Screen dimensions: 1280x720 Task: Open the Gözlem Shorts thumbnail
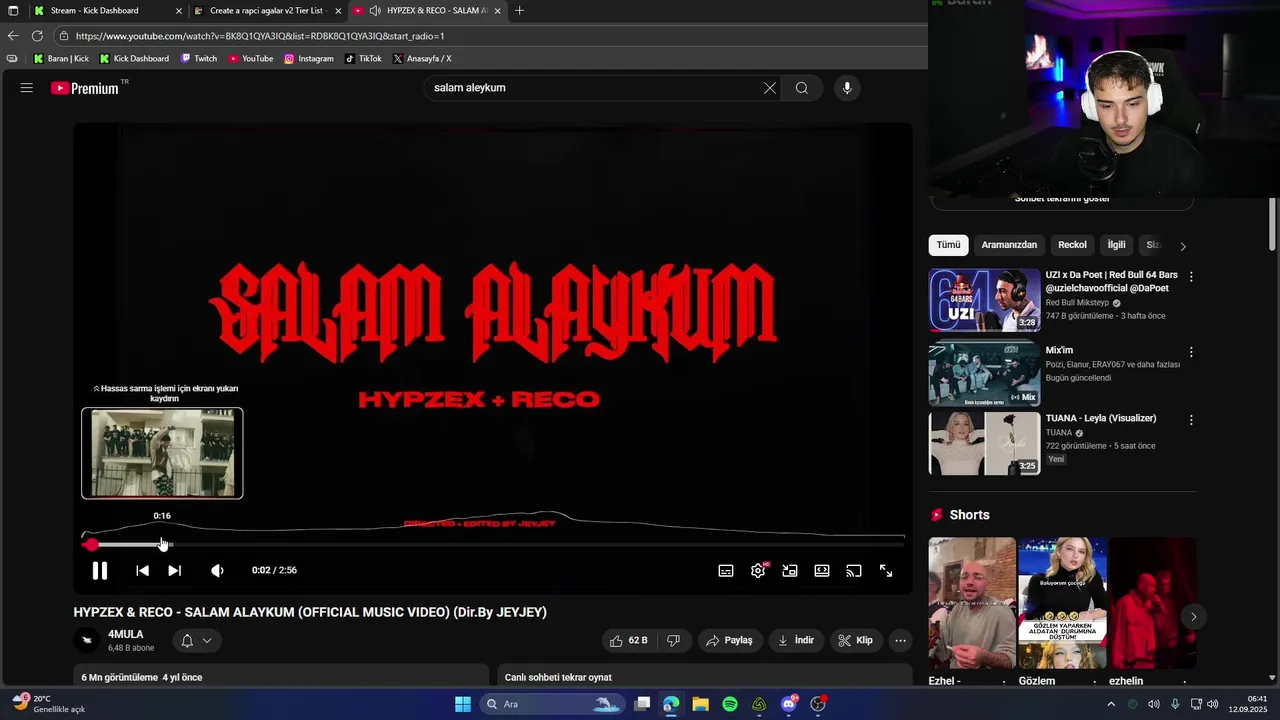[x=1062, y=603]
